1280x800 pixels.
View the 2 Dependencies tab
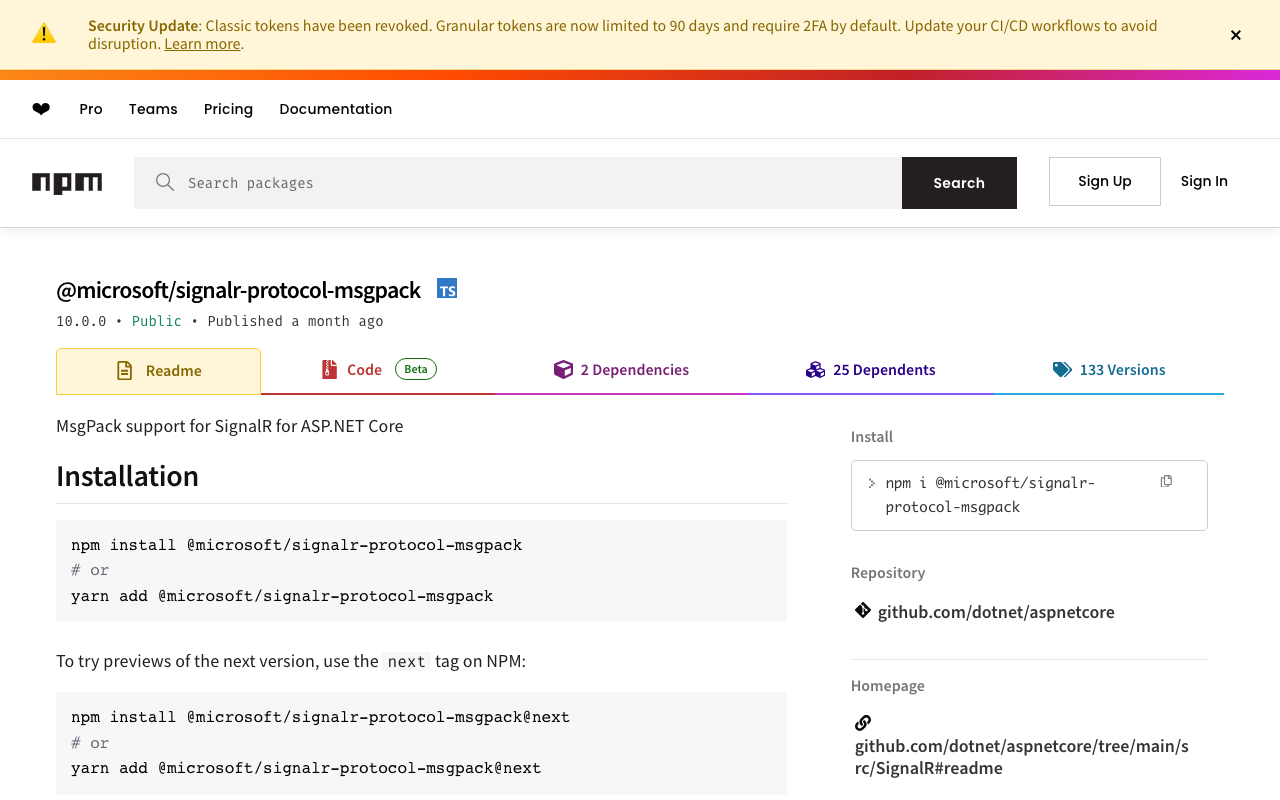[621, 370]
